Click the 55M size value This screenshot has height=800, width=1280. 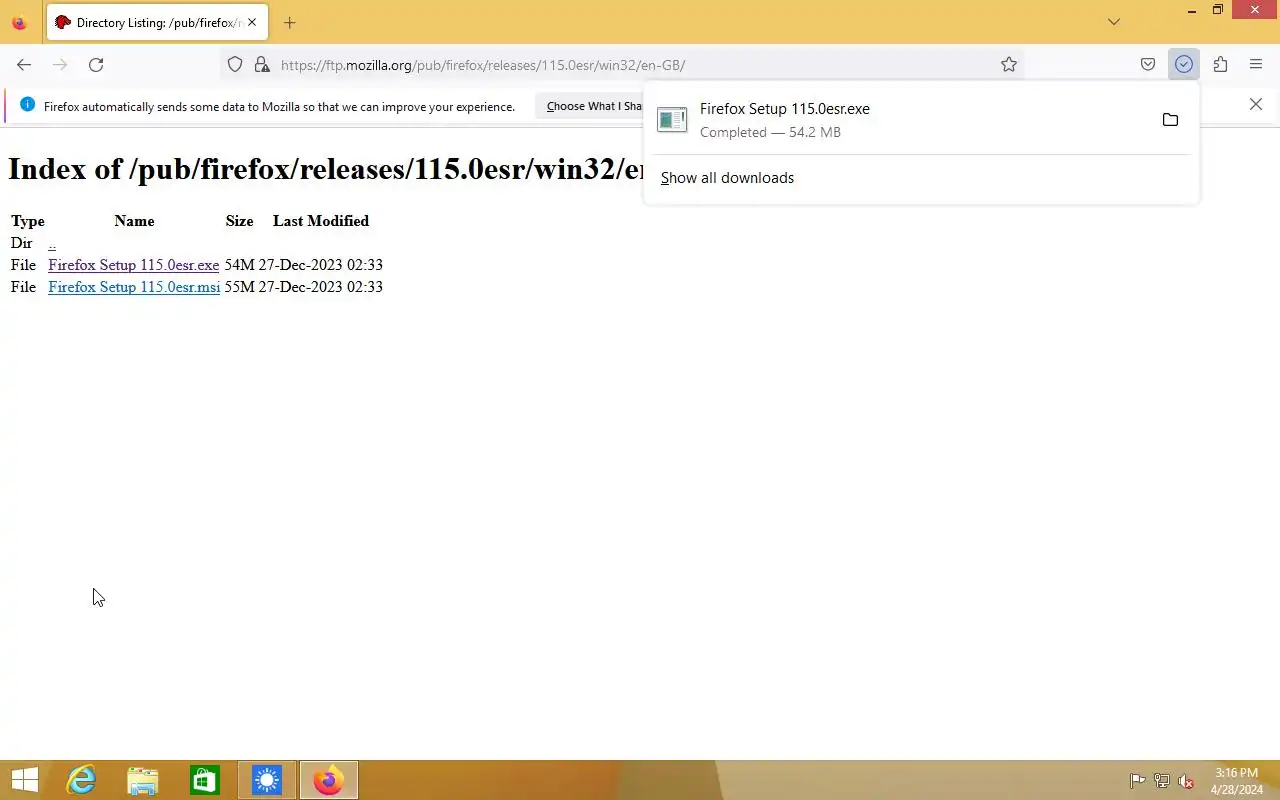(240, 287)
